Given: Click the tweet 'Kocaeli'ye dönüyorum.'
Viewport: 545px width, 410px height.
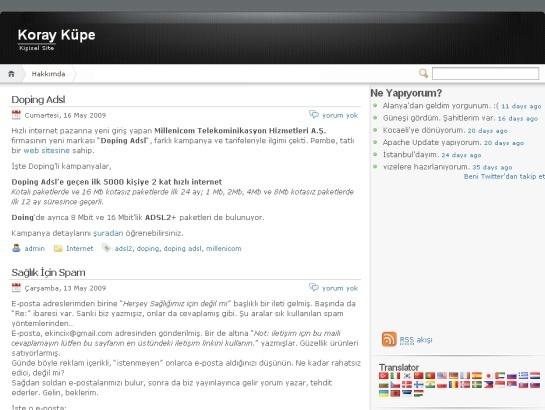Looking at the screenshot, I should pyautogui.click(x=423, y=130).
